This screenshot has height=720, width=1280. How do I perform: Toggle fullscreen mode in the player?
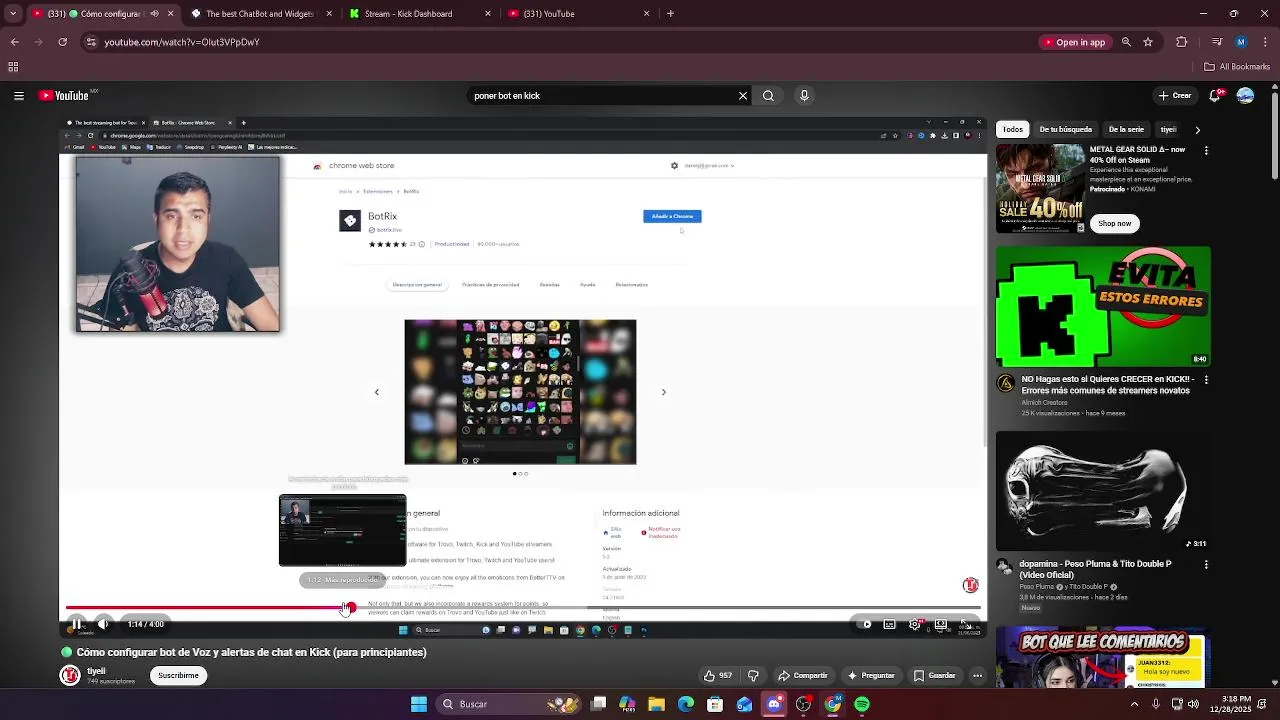[966, 624]
